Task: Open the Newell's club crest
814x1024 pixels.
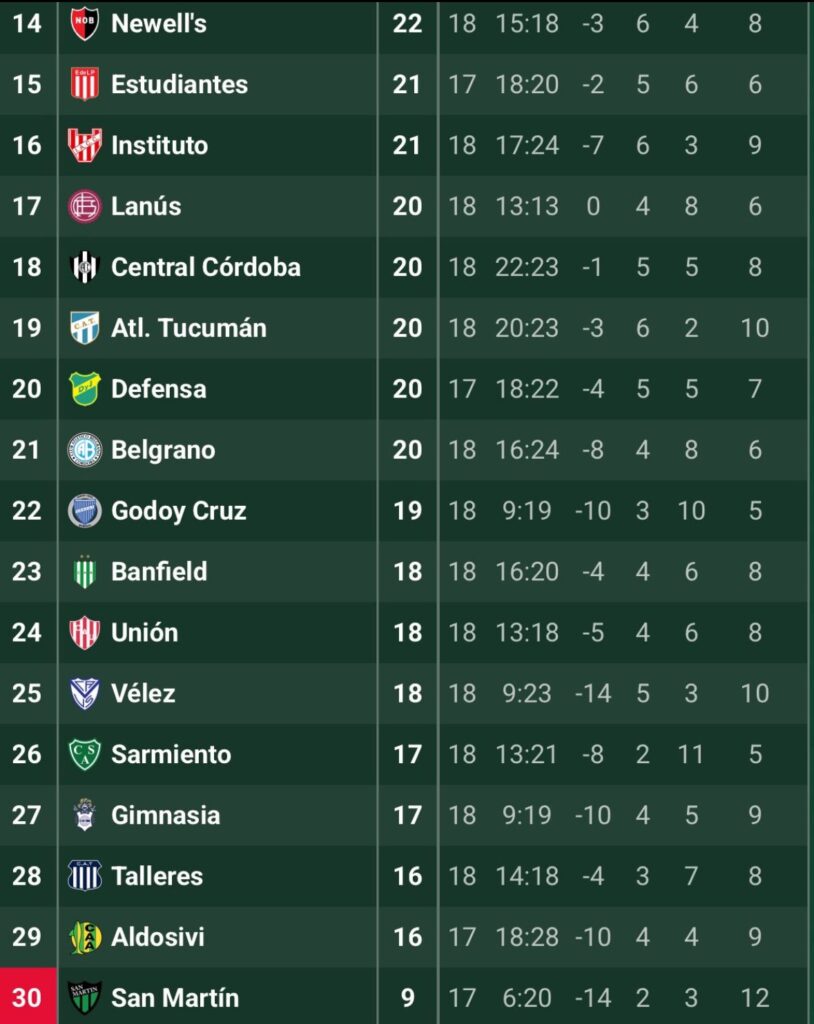Action: pyautogui.click(x=84, y=24)
